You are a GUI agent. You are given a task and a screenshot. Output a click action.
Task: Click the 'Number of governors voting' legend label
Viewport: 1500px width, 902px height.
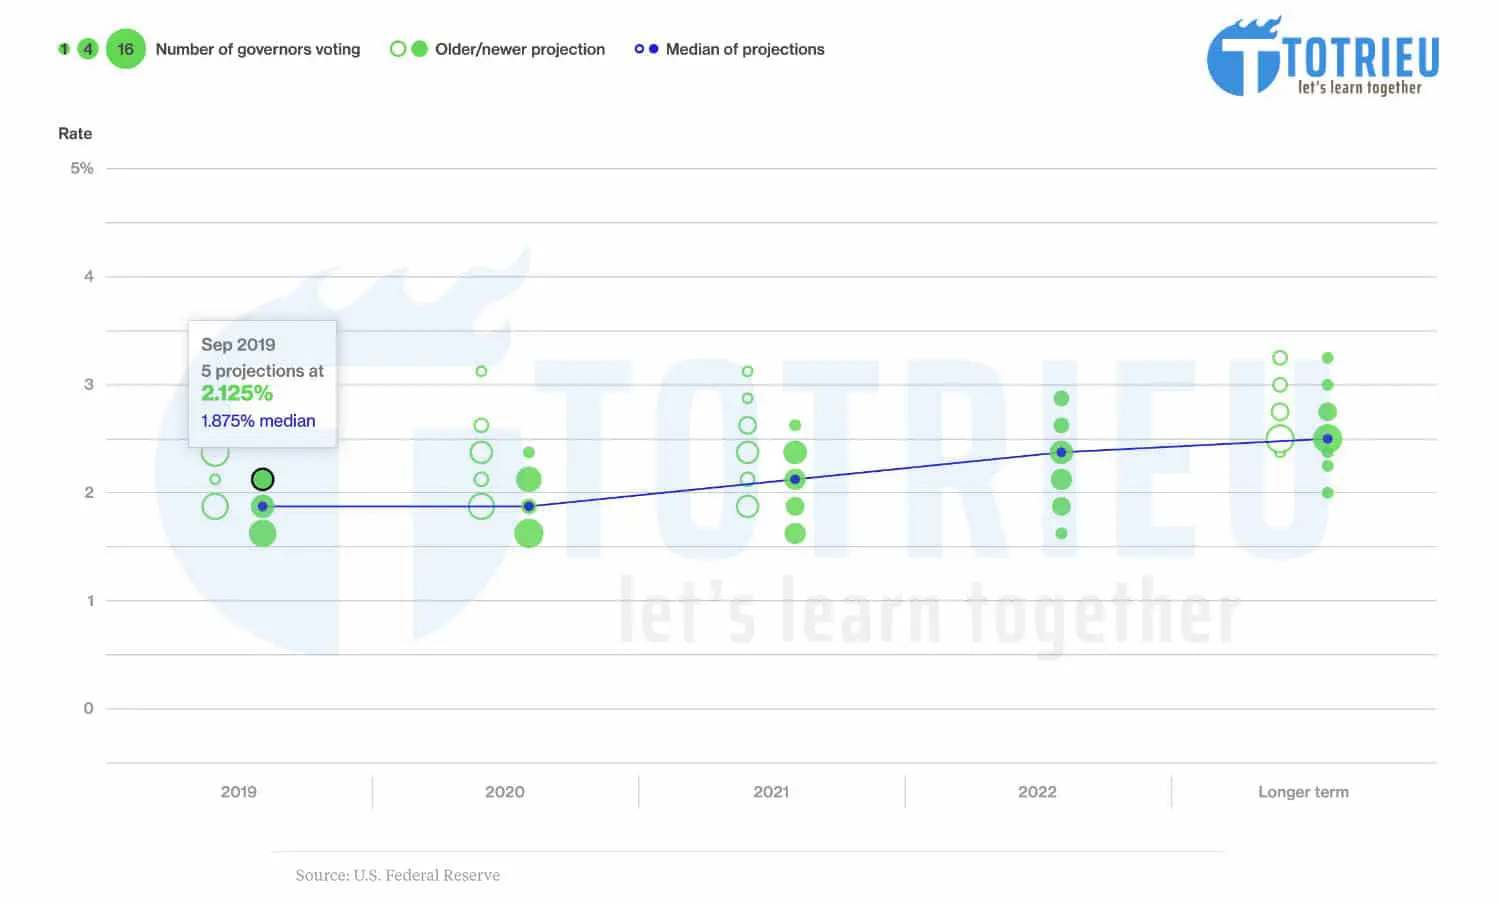257,49
